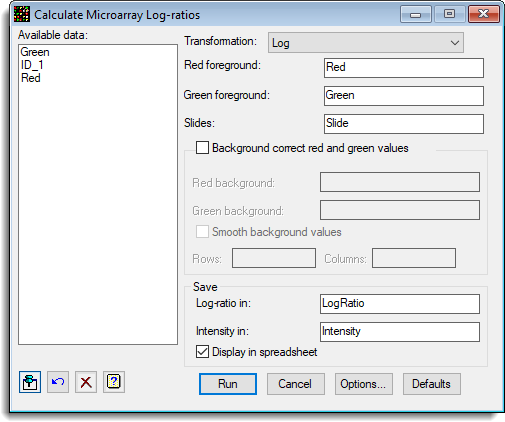Enable background correct red and green values

(x=202, y=148)
